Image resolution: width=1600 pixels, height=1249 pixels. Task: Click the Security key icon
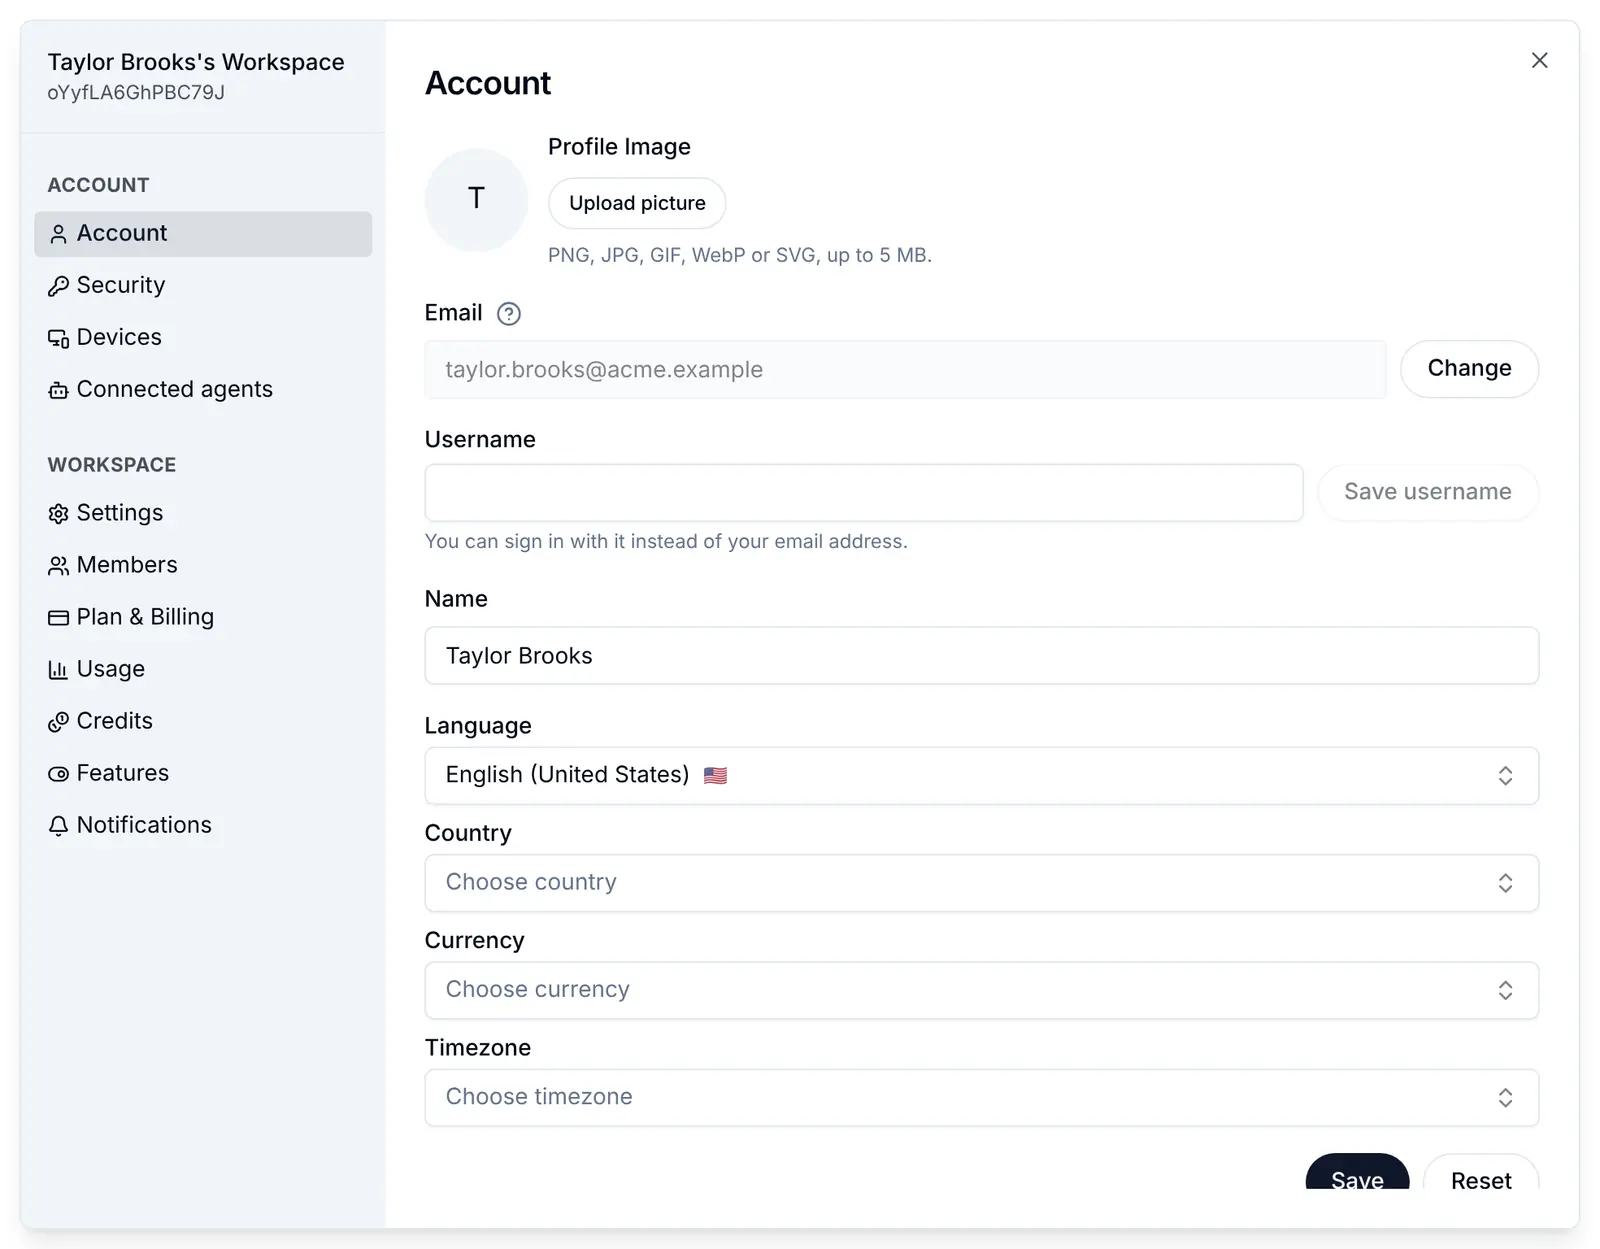58,286
